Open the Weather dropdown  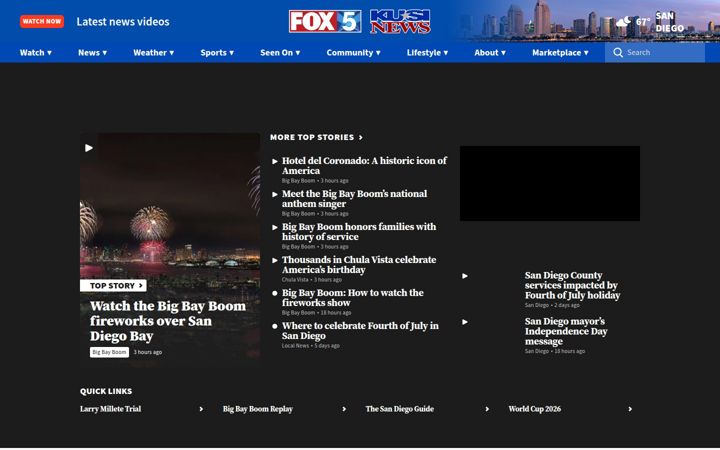(x=153, y=52)
